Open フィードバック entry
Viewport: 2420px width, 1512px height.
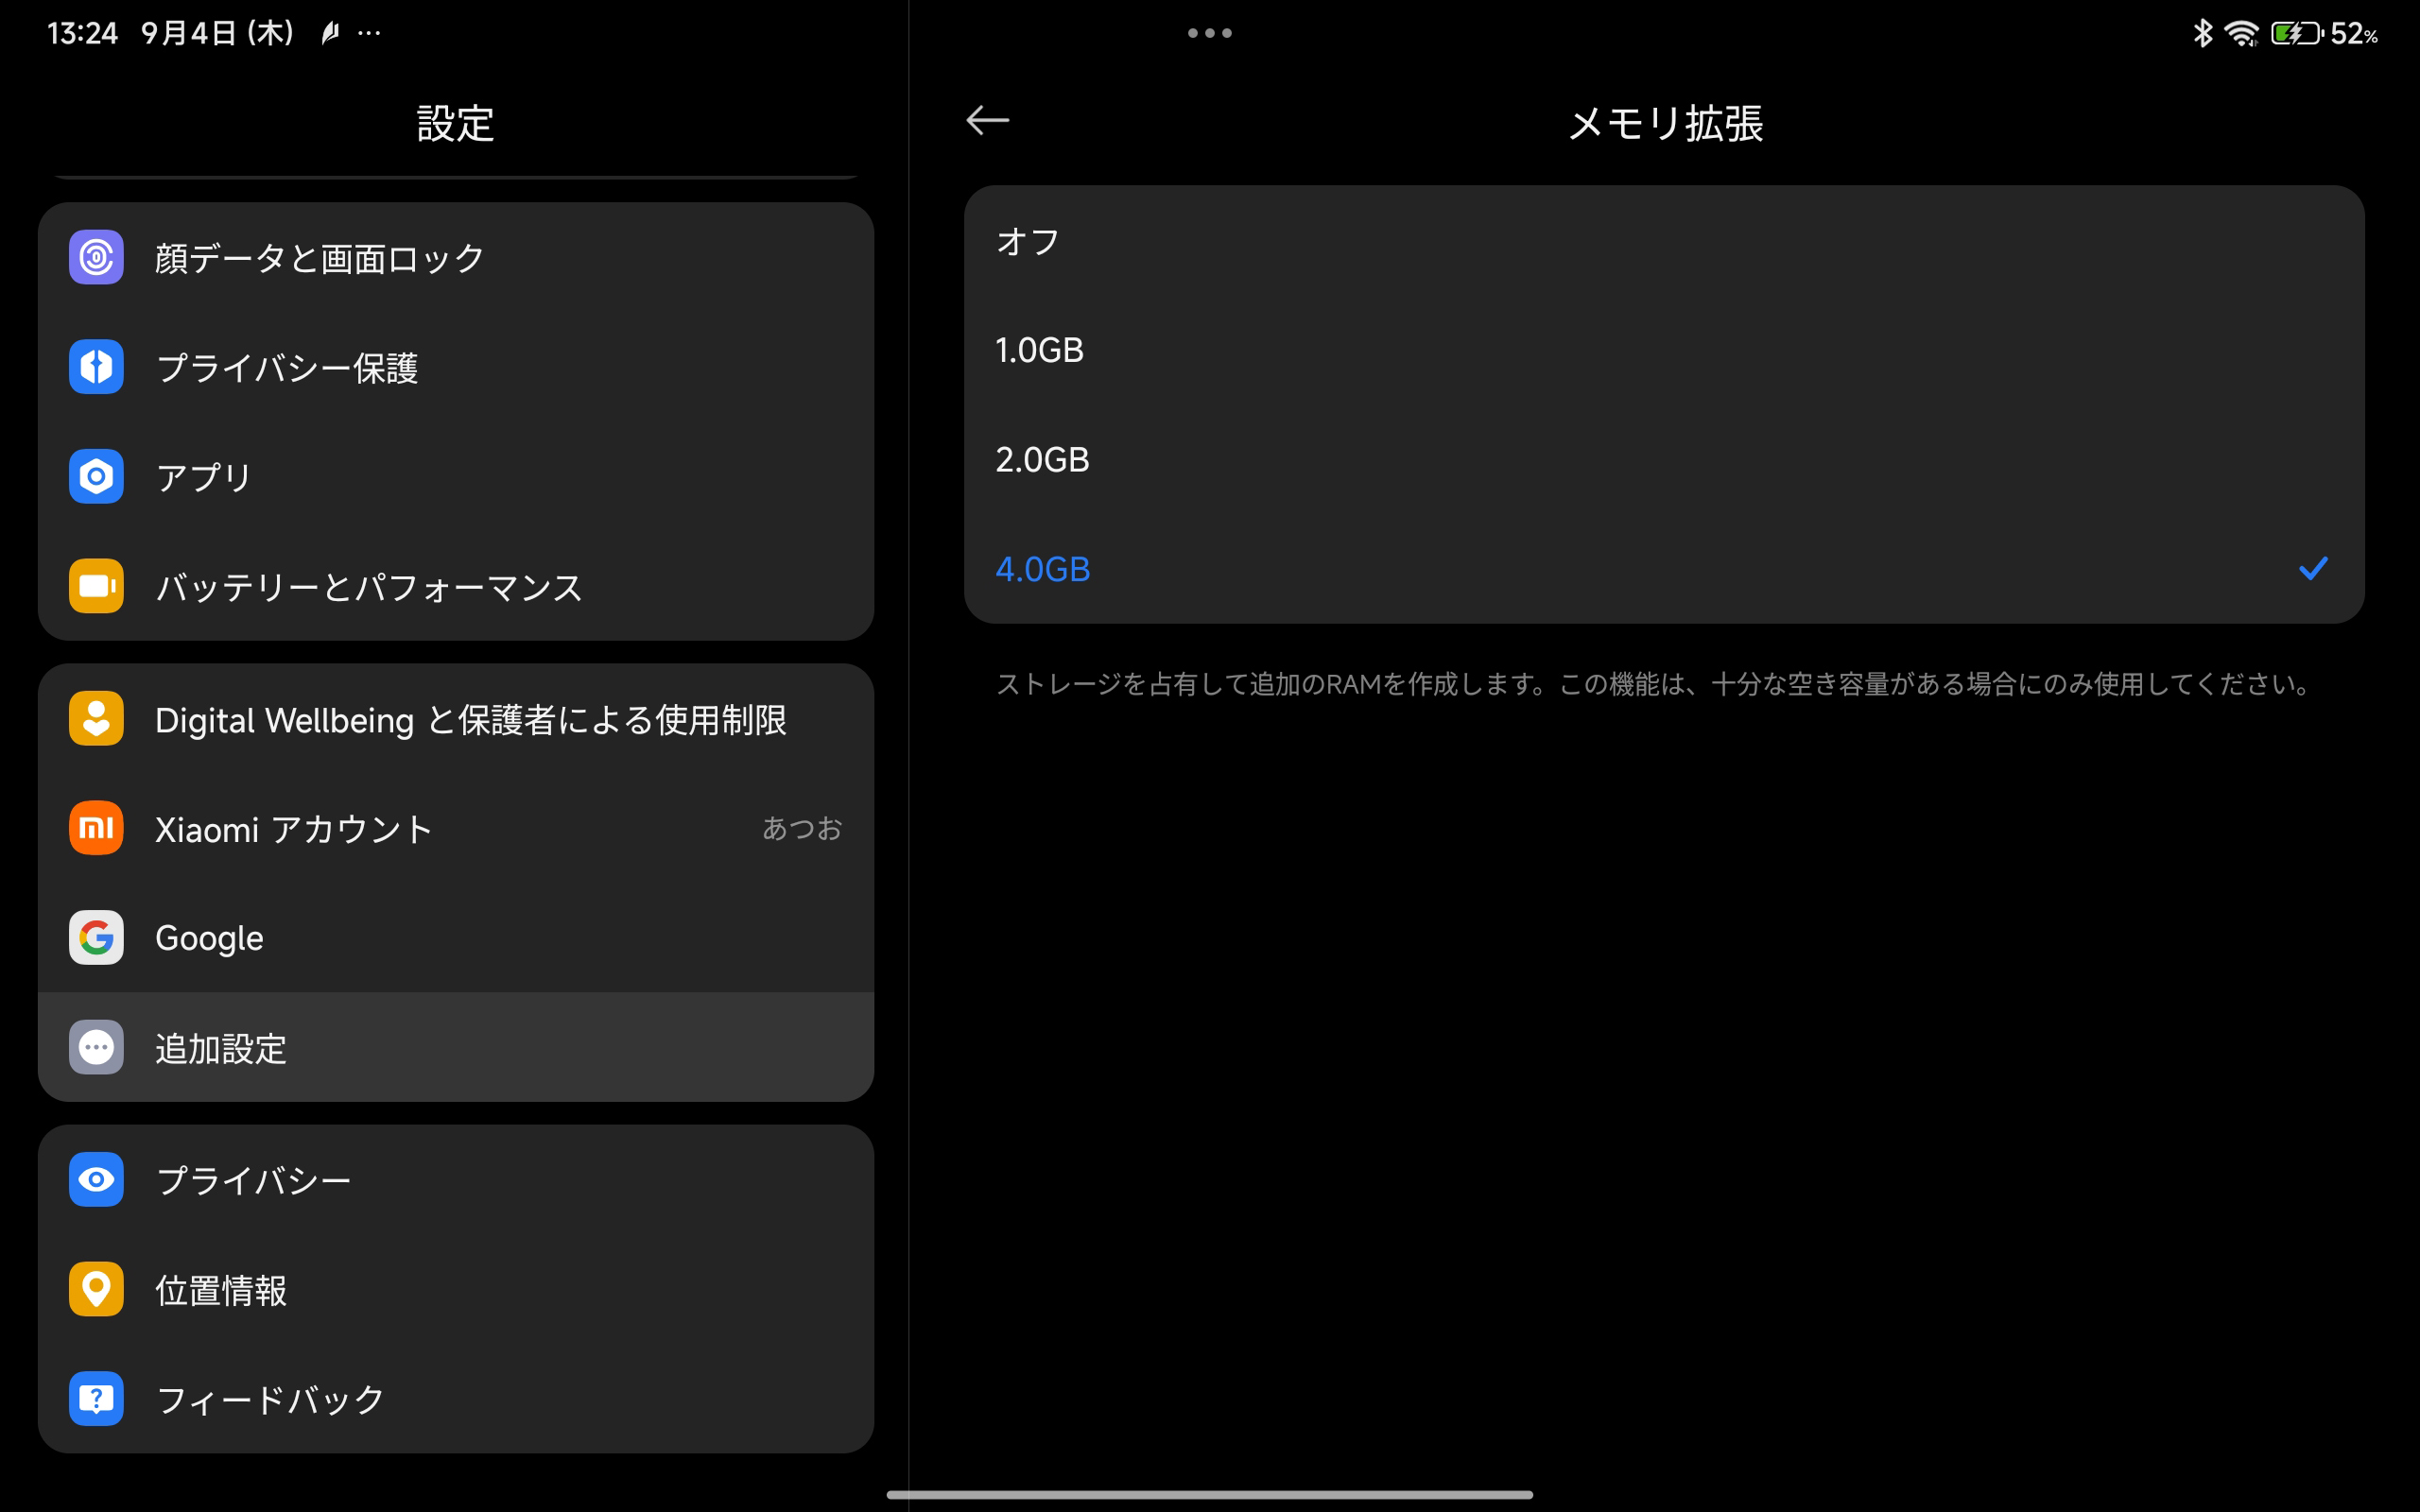point(456,1399)
